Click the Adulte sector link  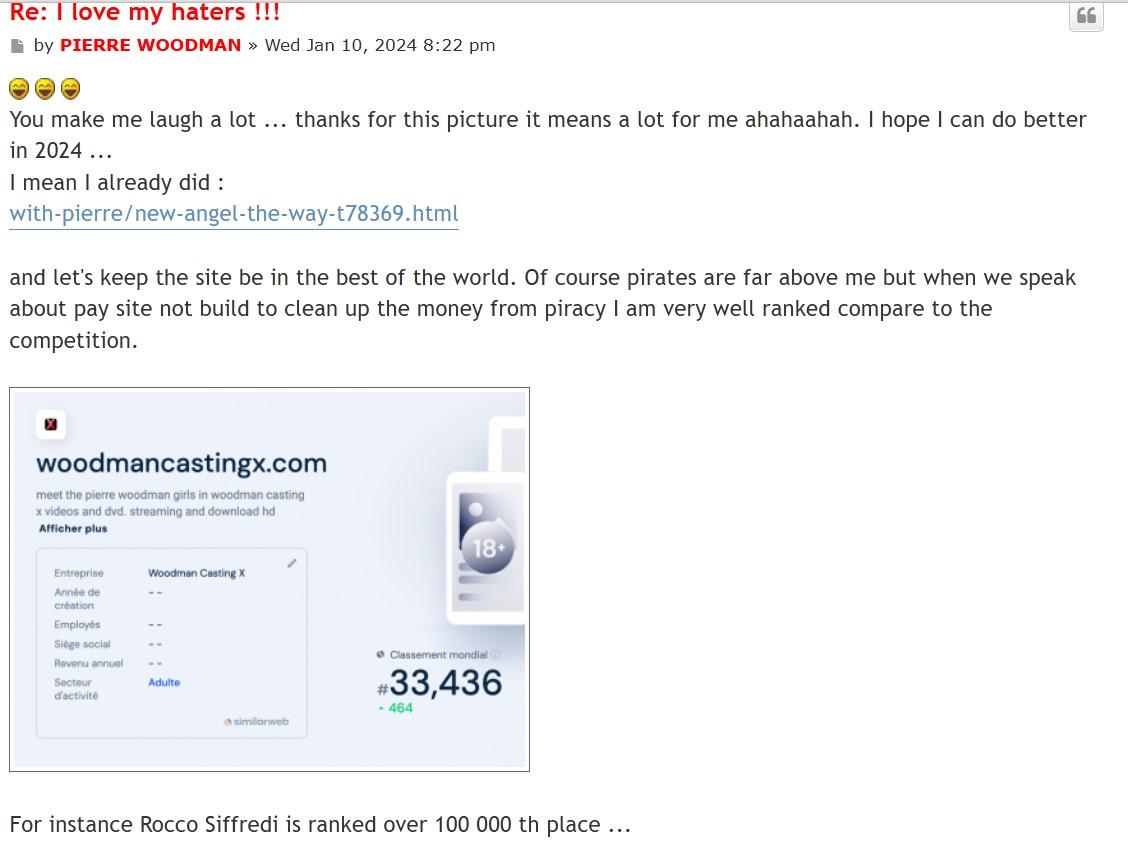(x=164, y=683)
